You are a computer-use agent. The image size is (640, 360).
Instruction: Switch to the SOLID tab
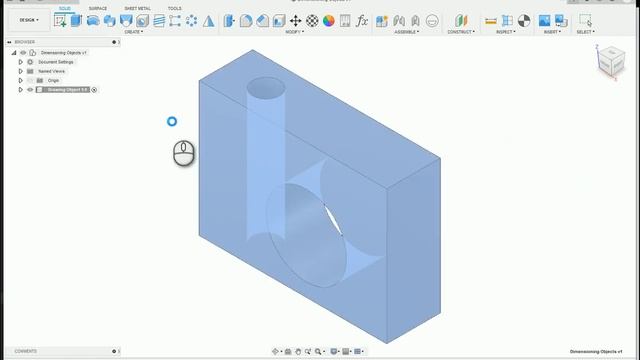[x=65, y=8]
